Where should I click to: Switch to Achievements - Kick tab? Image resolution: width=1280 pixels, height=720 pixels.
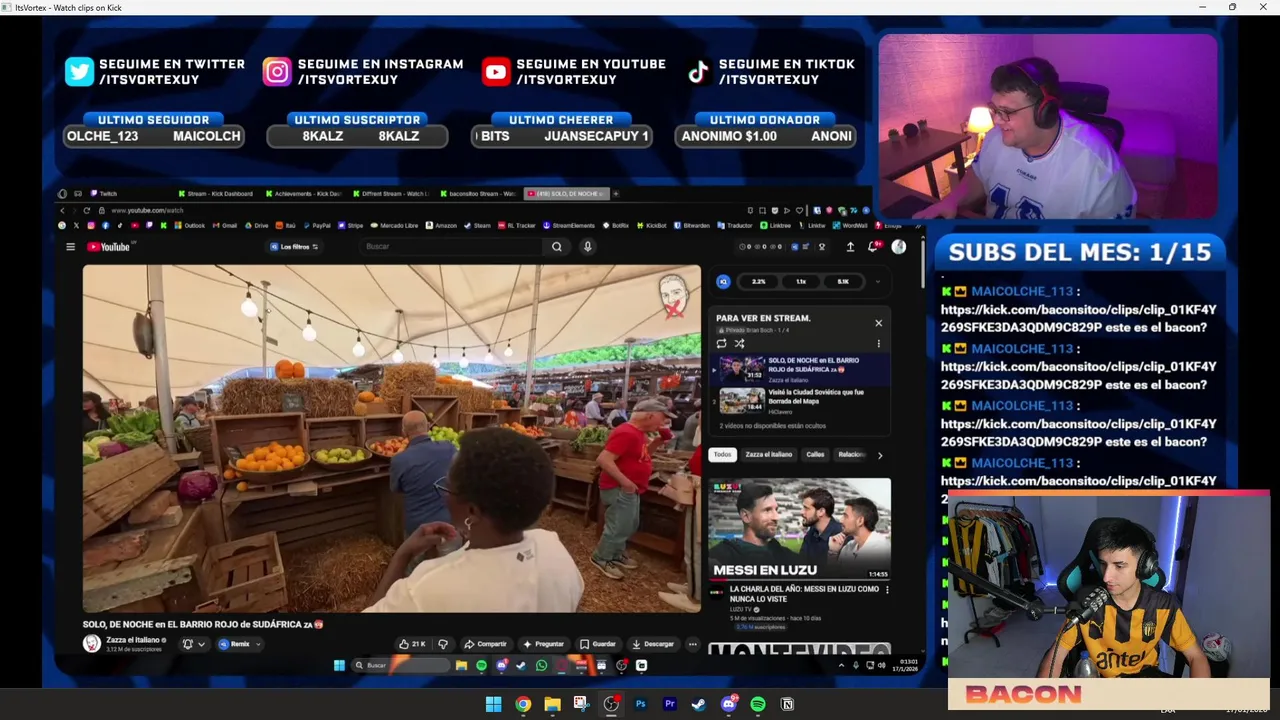pyautogui.click(x=304, y=193)
